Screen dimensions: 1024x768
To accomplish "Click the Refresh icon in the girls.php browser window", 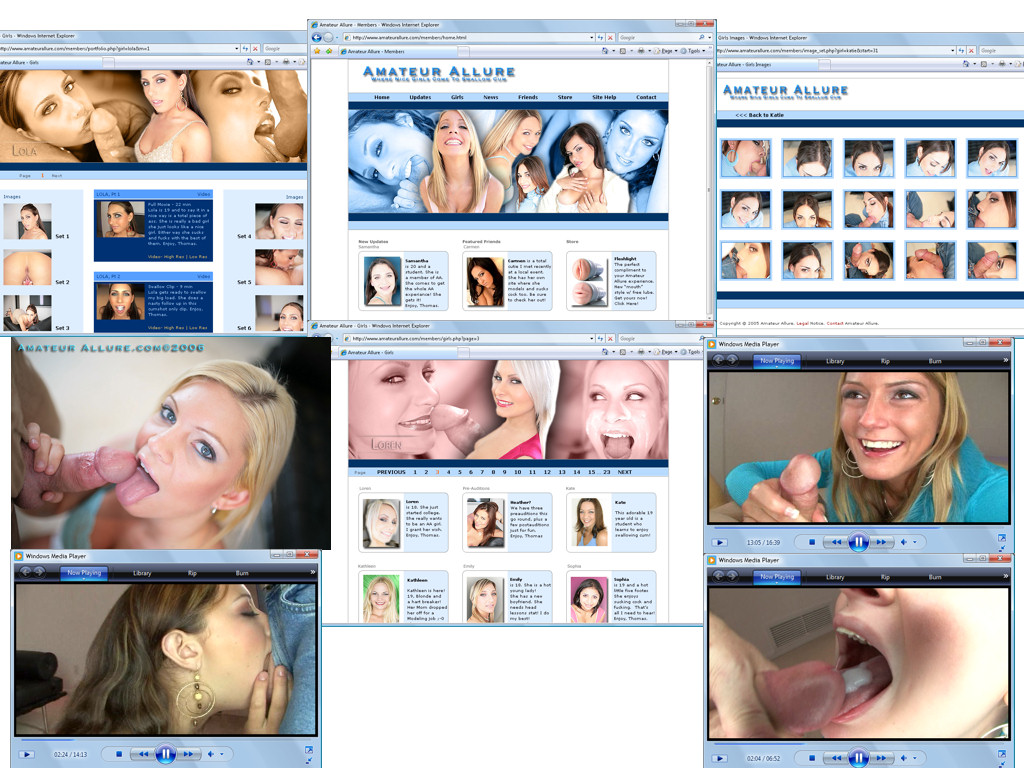I will [600, 338].
